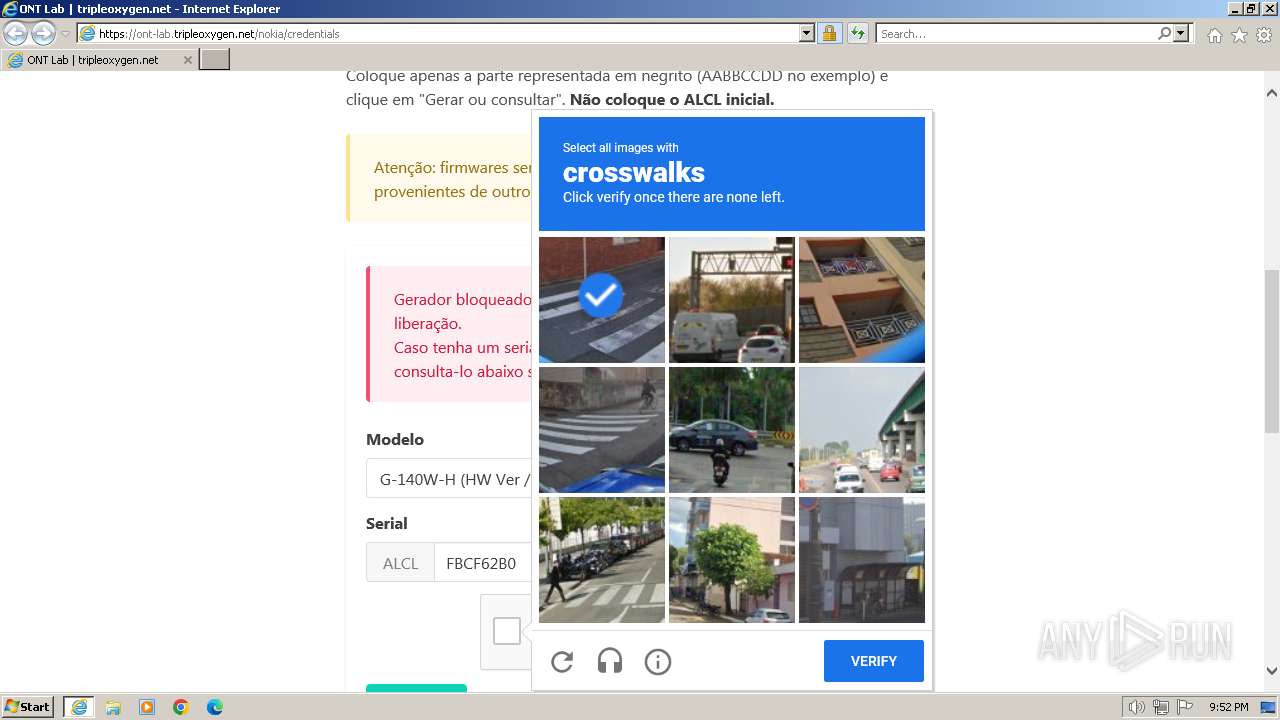This screenshot has height=720, width=1280.
Task: Open File Explorer from taskbar
Action: (113, 707)
